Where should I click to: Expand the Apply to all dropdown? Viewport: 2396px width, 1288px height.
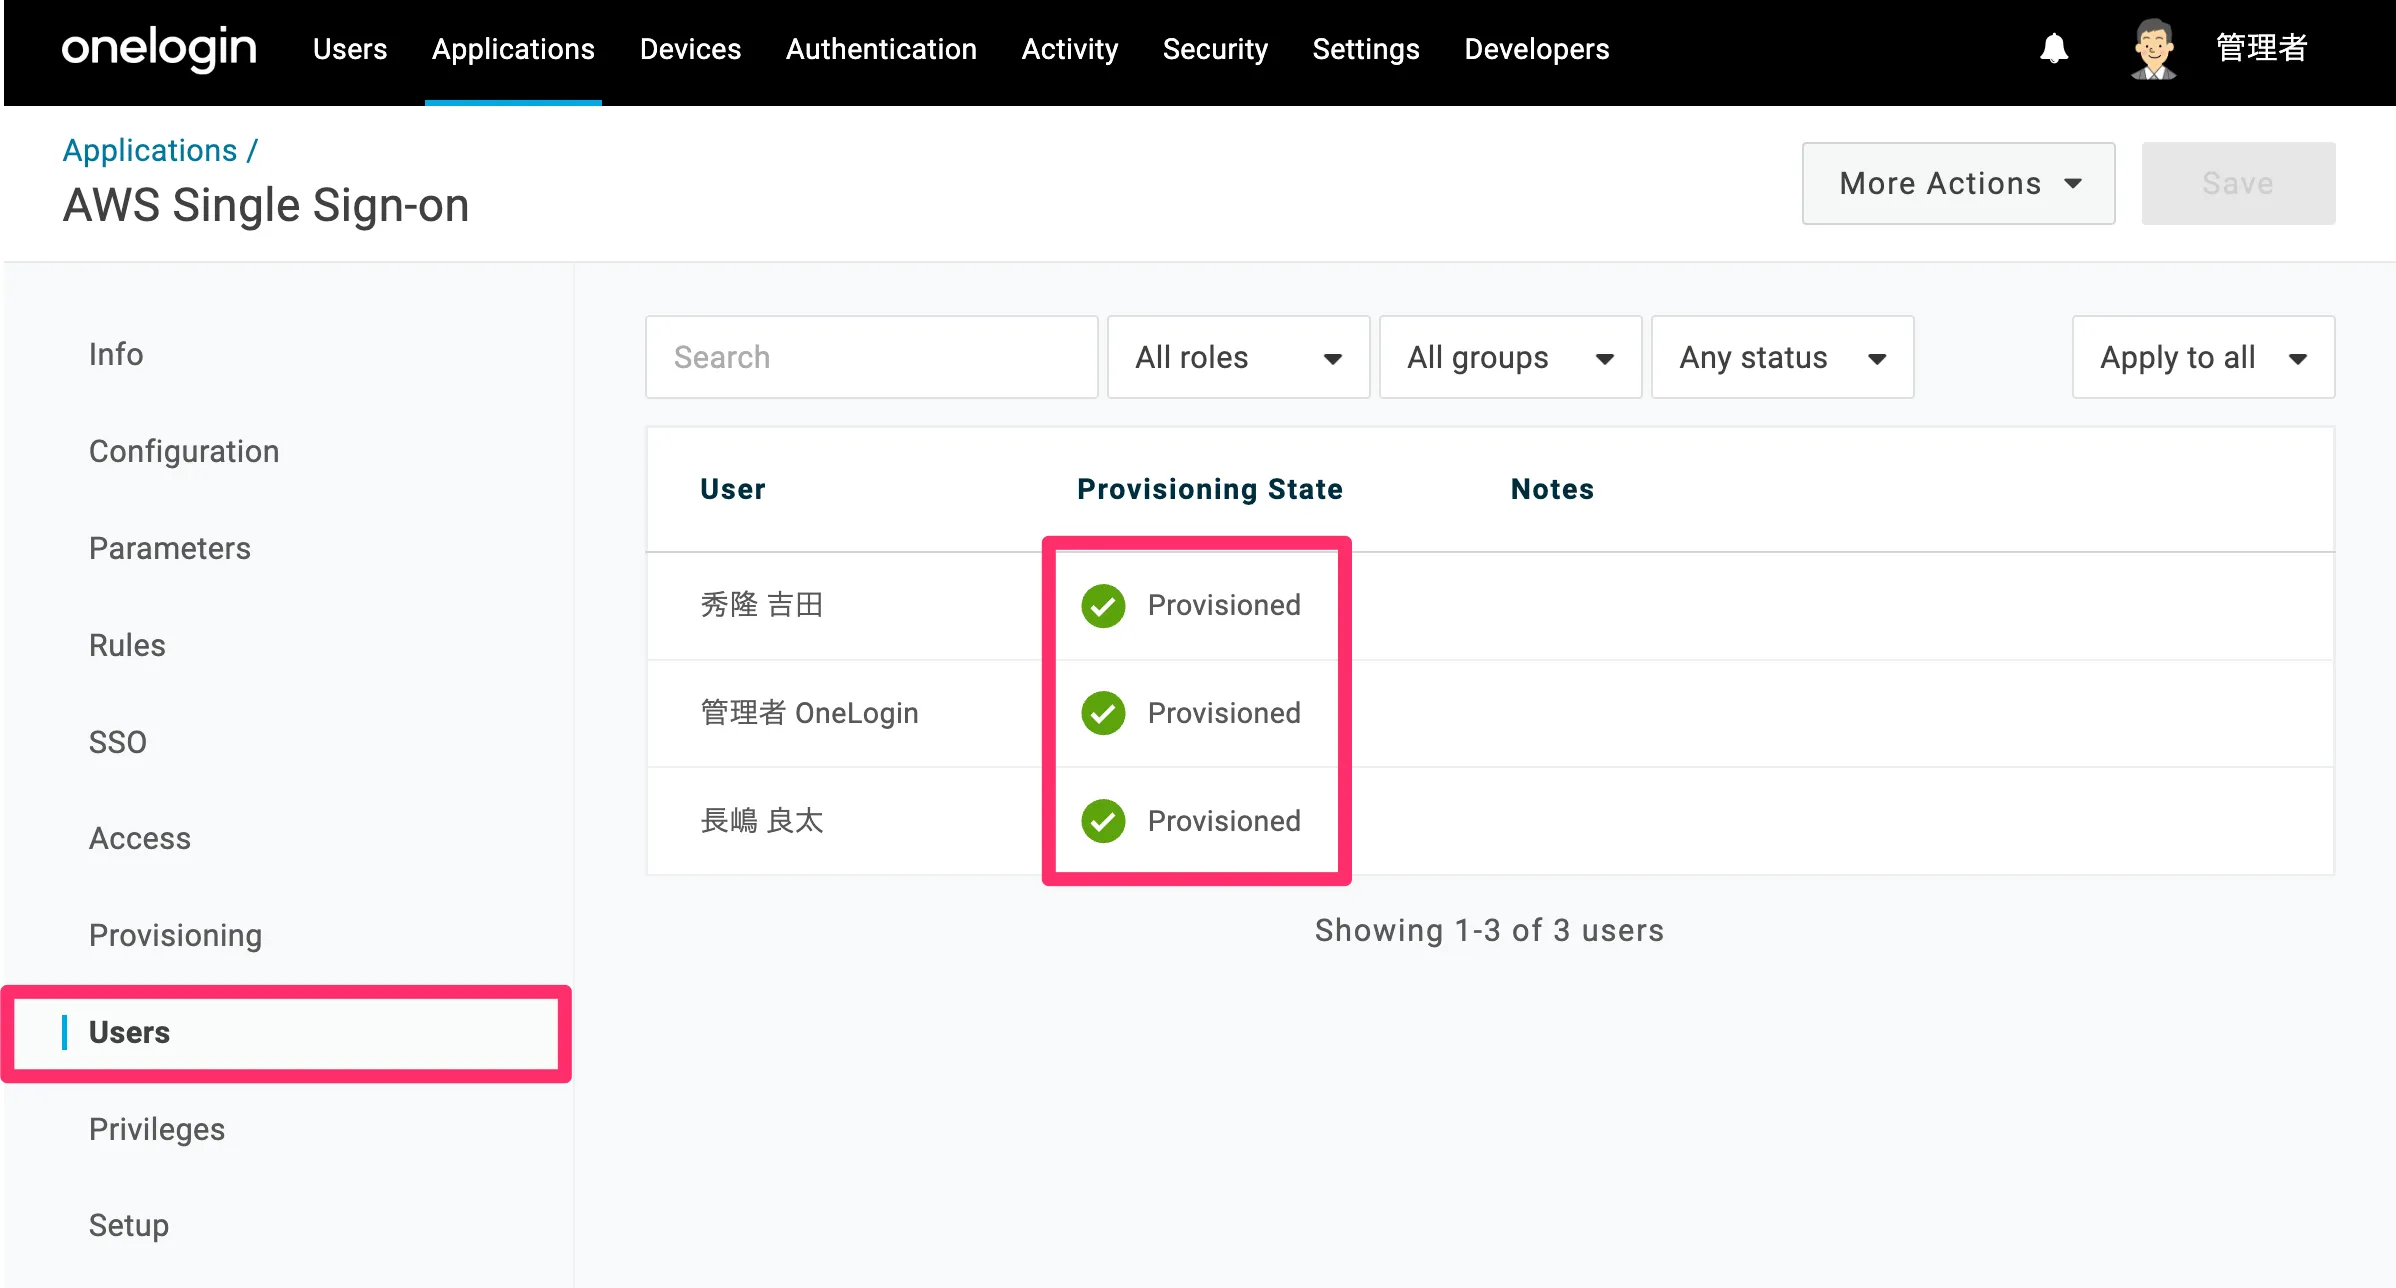tap(2203, 358)
